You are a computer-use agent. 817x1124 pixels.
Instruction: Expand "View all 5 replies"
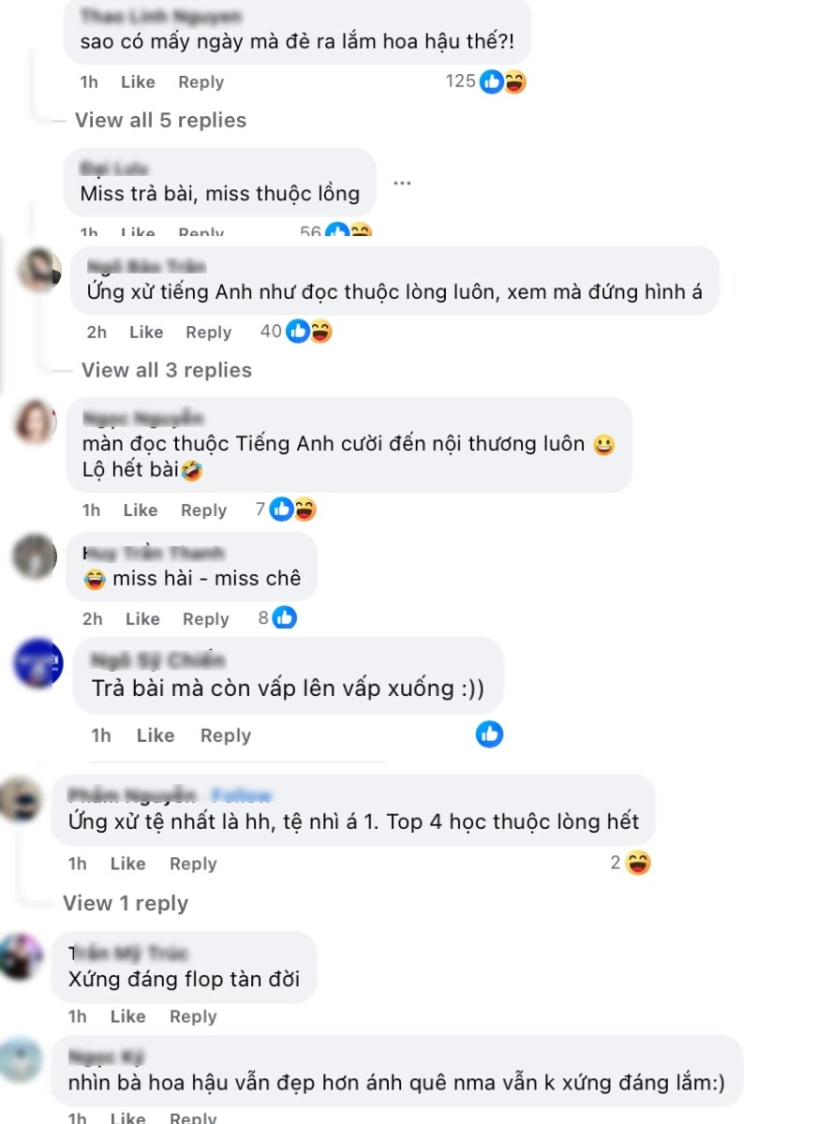pos(161,120)
